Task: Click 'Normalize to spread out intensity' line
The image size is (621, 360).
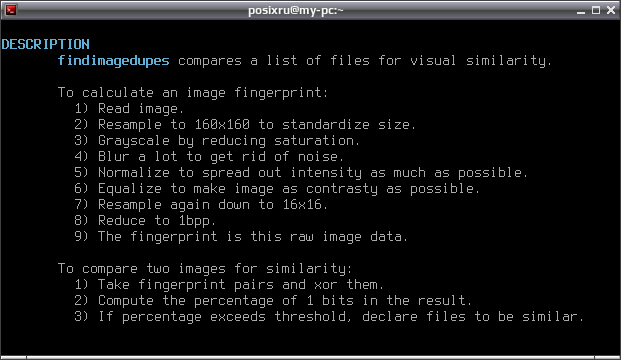Action: tap(301, 173)
